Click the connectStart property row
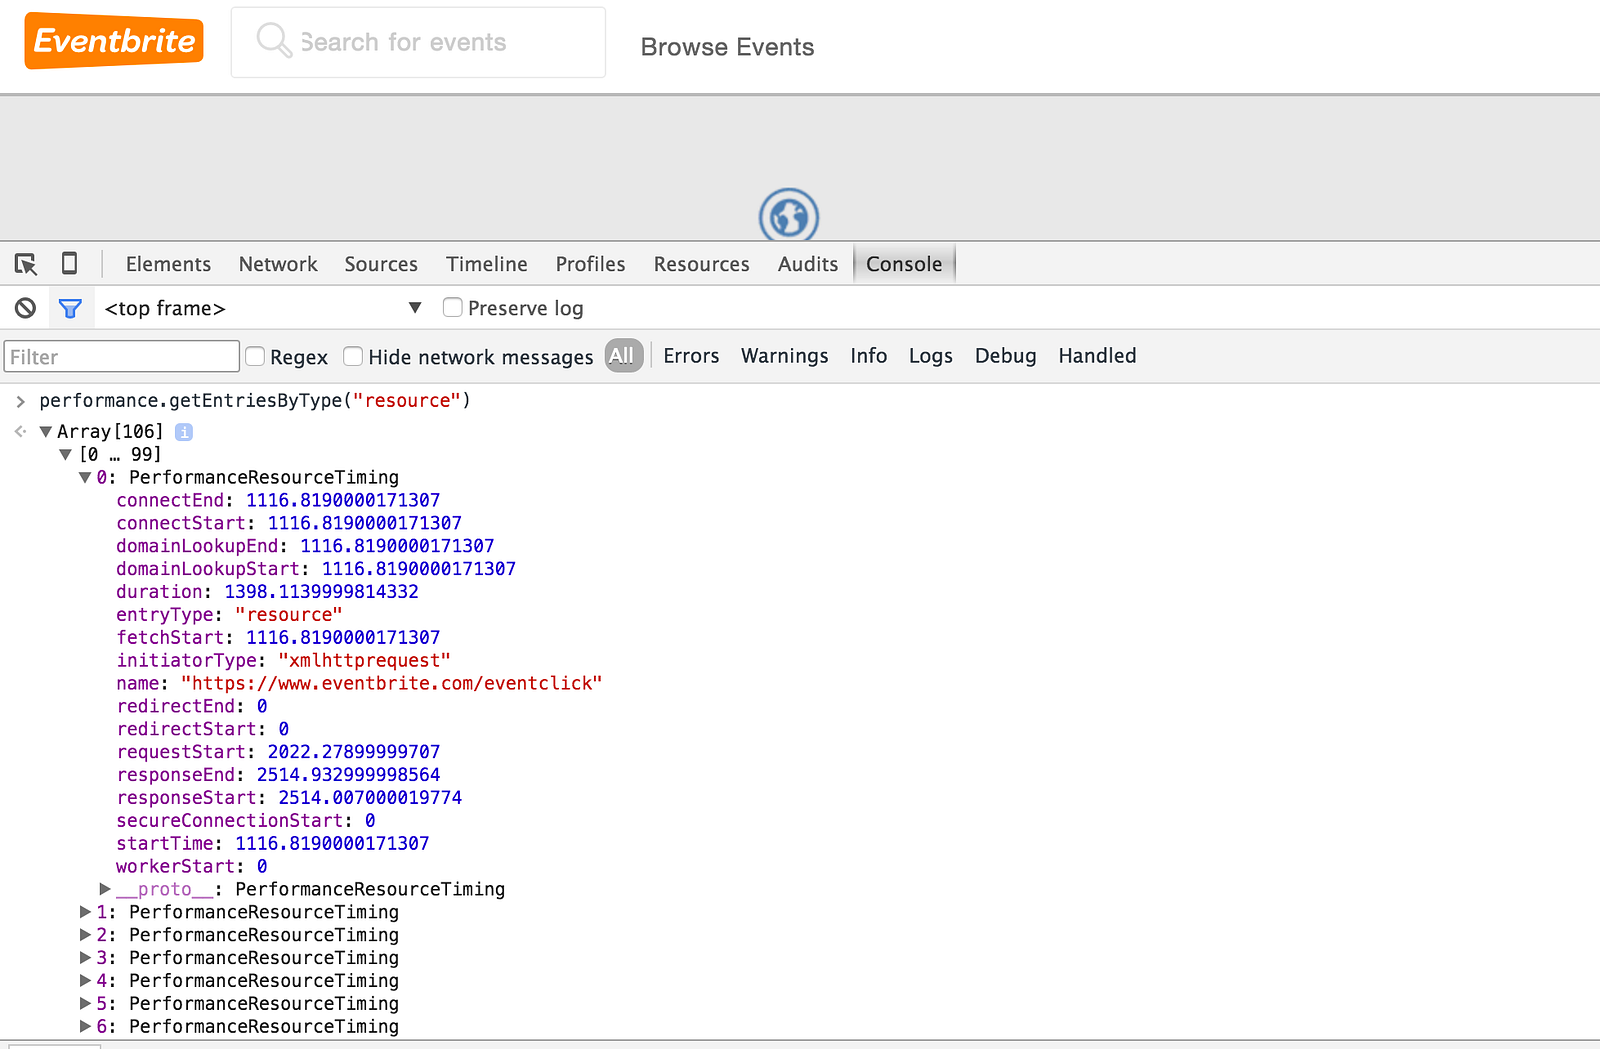This screenshot has width=1600, height=1049. click(289, 523)
